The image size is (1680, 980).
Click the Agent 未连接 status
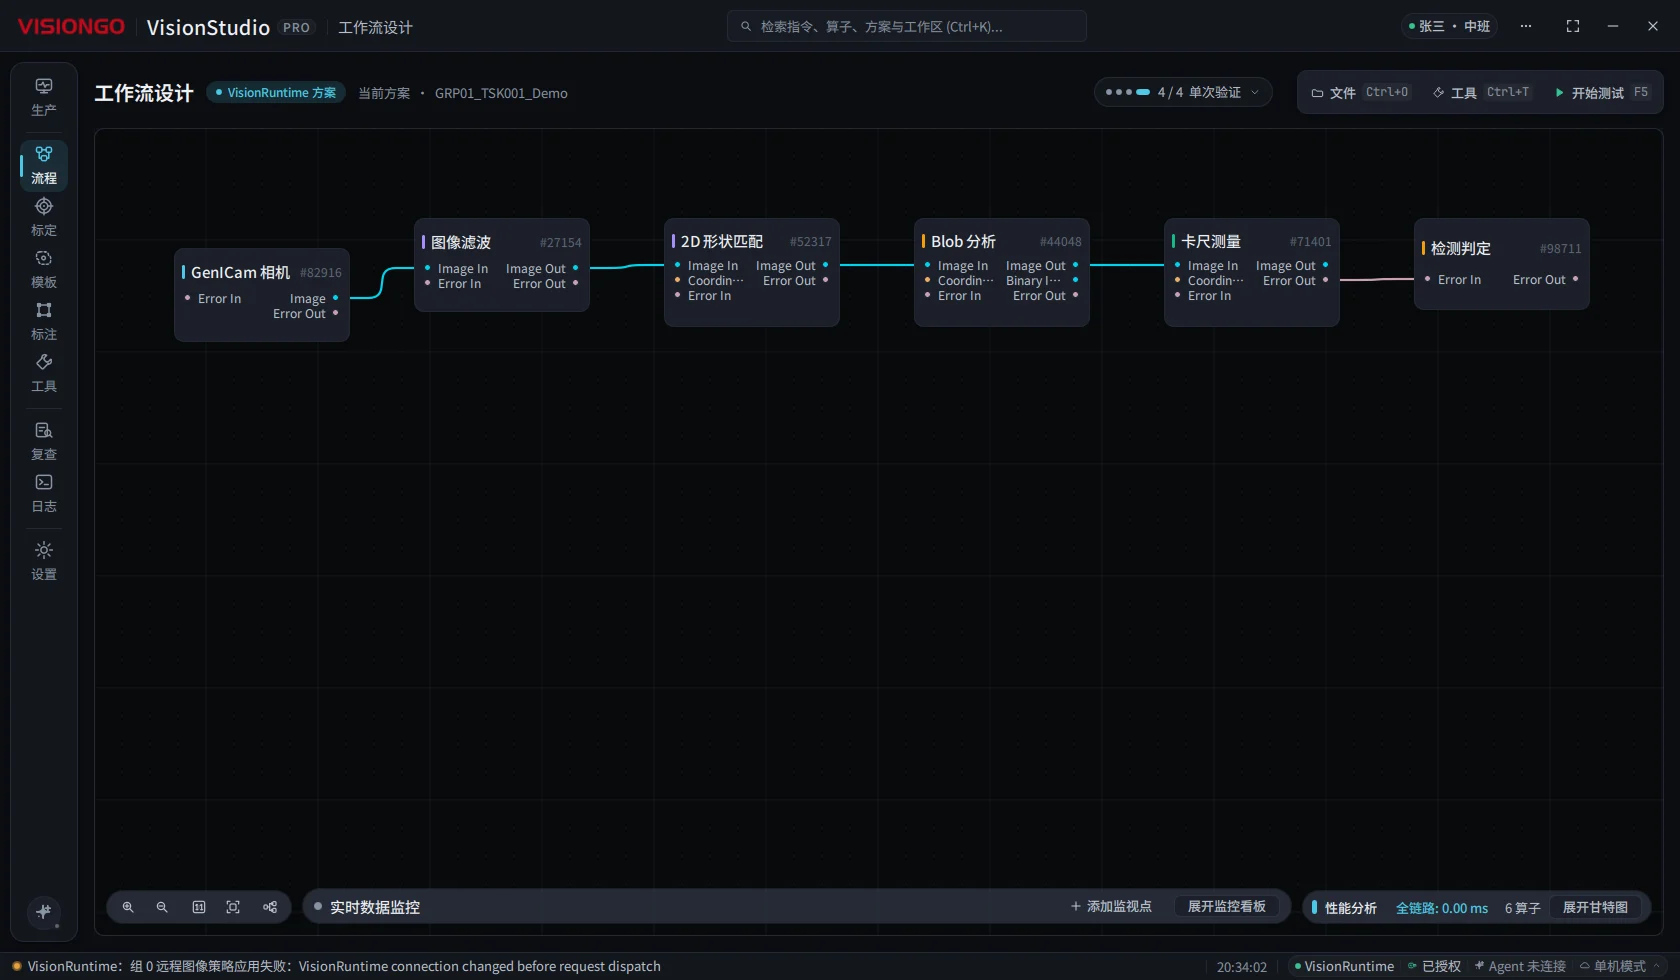pos(1520,966)
